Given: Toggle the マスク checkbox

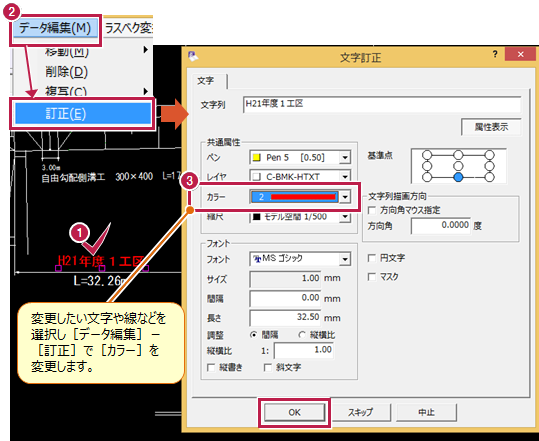Looking at the screenshot, I should point(372,277).
